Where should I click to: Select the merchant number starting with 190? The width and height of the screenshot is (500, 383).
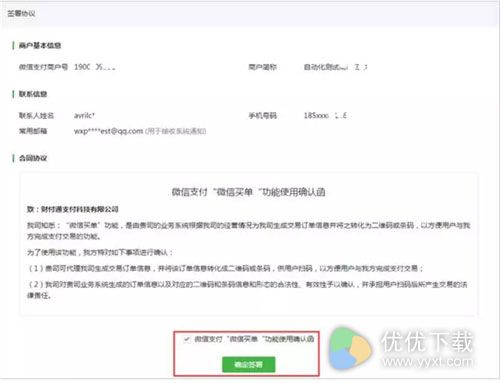click(95, 67)
